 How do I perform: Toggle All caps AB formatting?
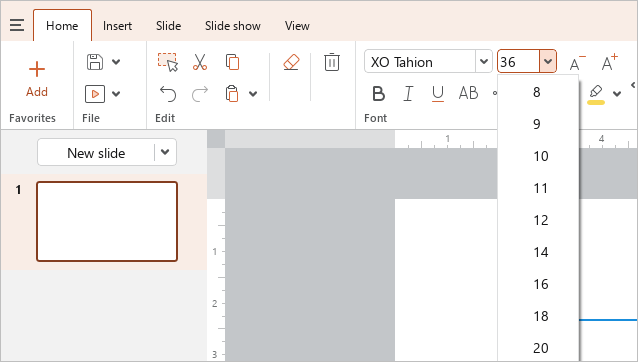(x=468, y=93)
